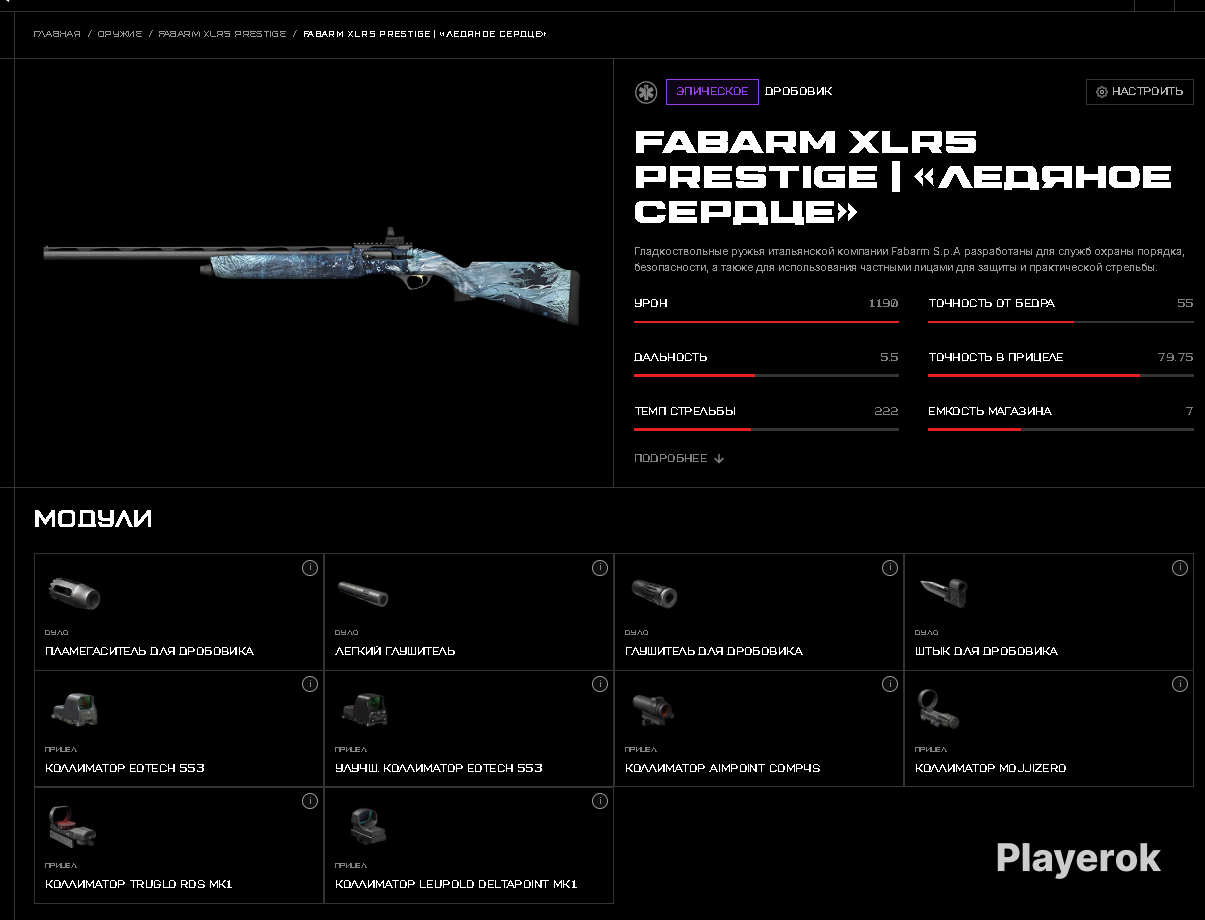The height and width of the screenshot is (920, 1205).
Task: Click aimed accuracy value 79.75
Action: click(x=1175, y=357)
